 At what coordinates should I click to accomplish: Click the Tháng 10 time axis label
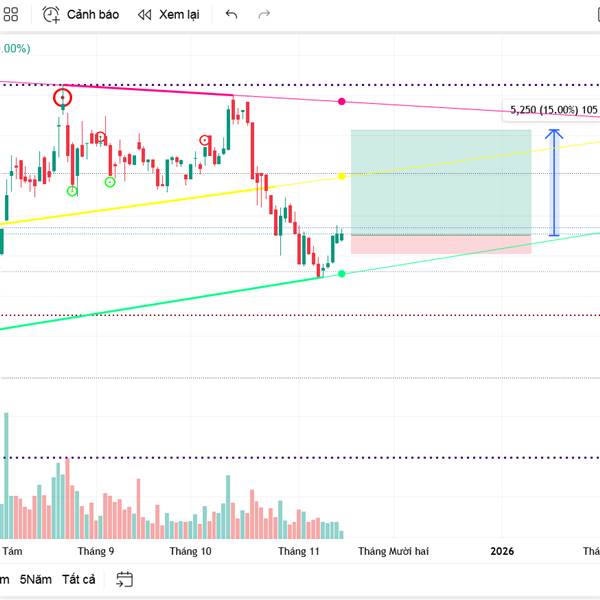click(x=190, y=551)
